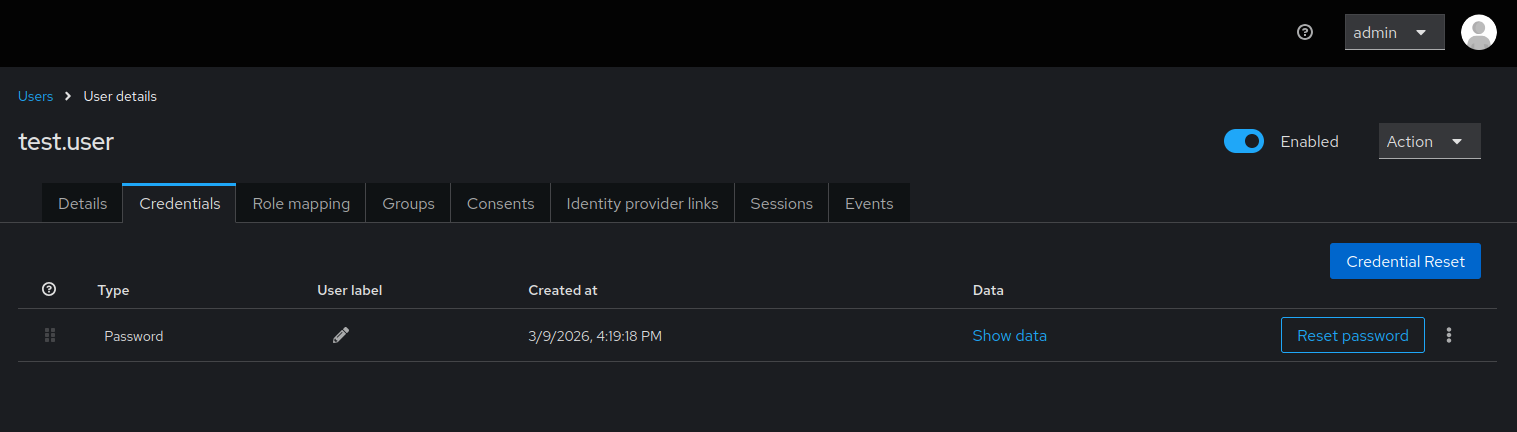Open Identity provider links tab

pyautogui.click(x=642, y=203)
